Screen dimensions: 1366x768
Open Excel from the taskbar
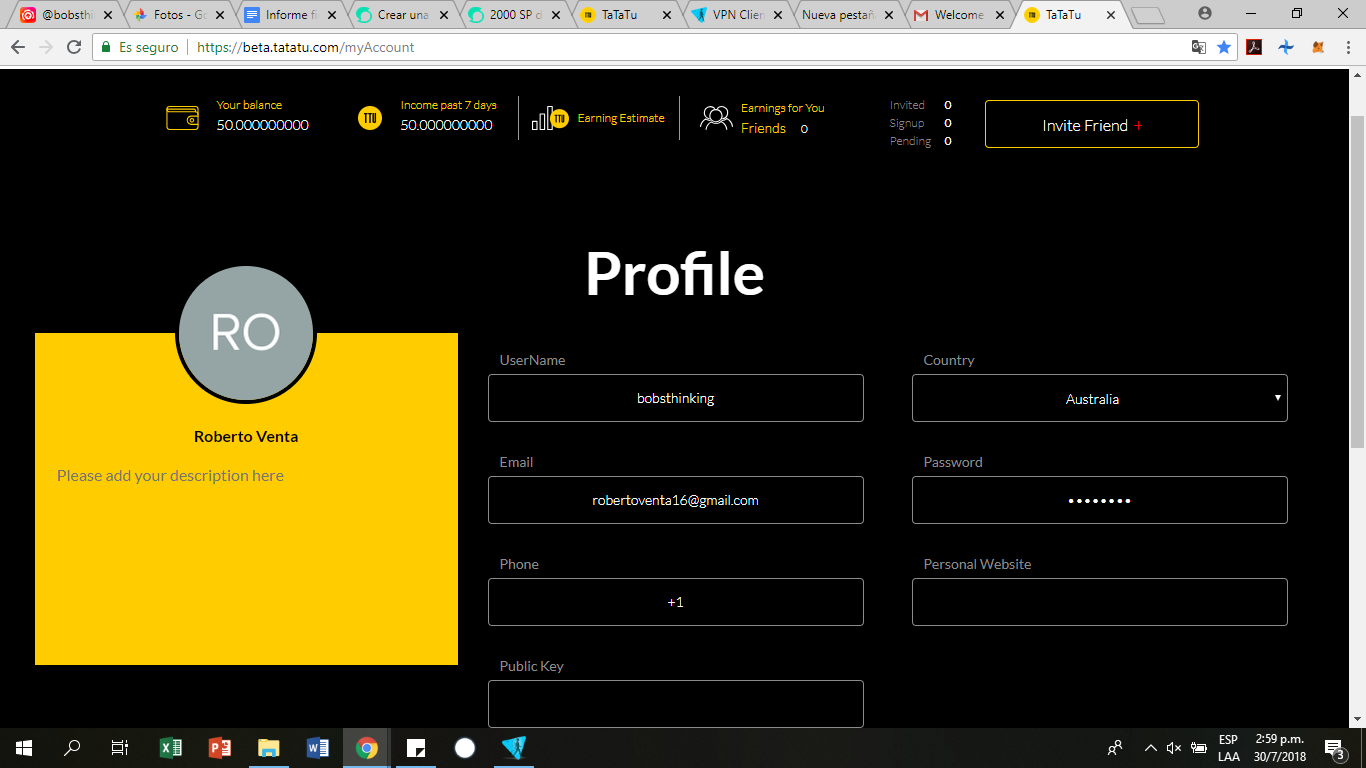click(x=170, y=747)
